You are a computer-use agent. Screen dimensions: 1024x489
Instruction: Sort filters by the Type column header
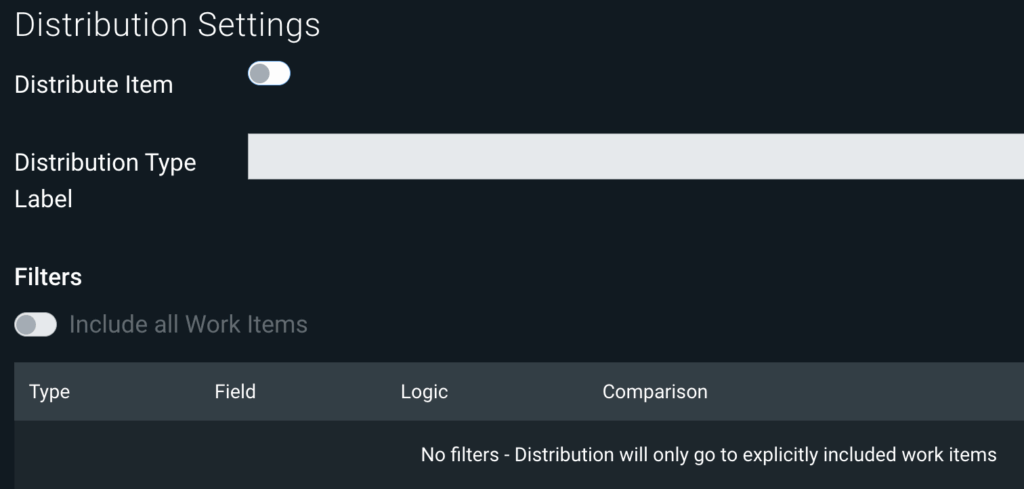coord(50,392)
